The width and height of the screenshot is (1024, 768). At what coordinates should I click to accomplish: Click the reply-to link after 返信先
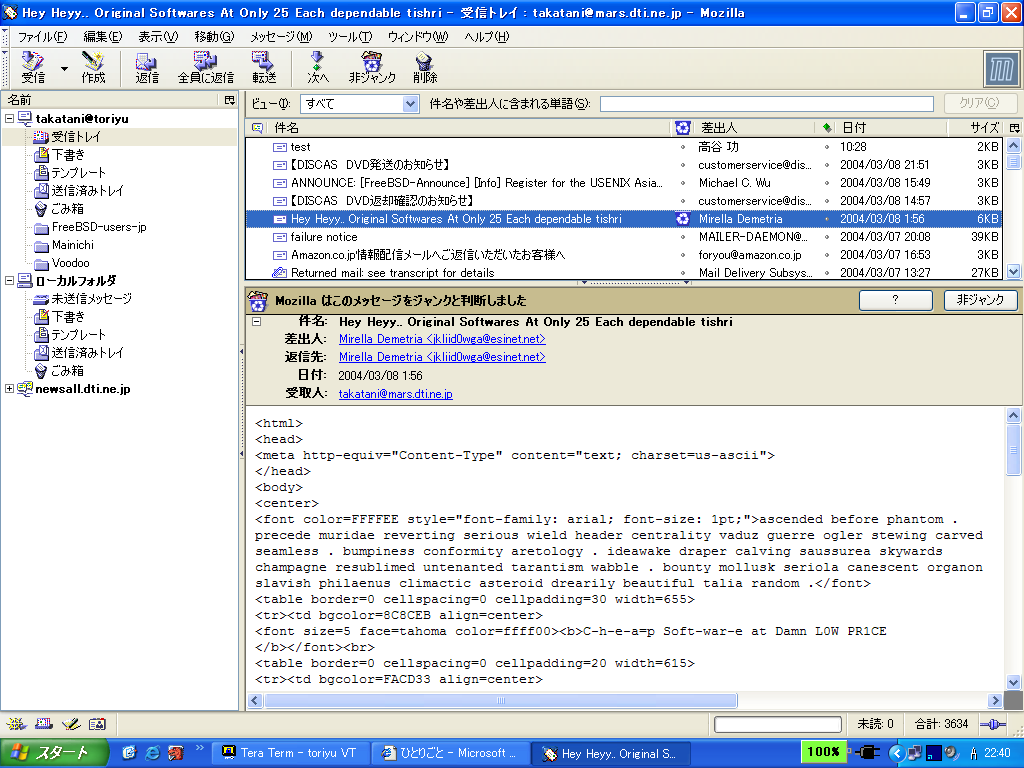pos(442,357)
